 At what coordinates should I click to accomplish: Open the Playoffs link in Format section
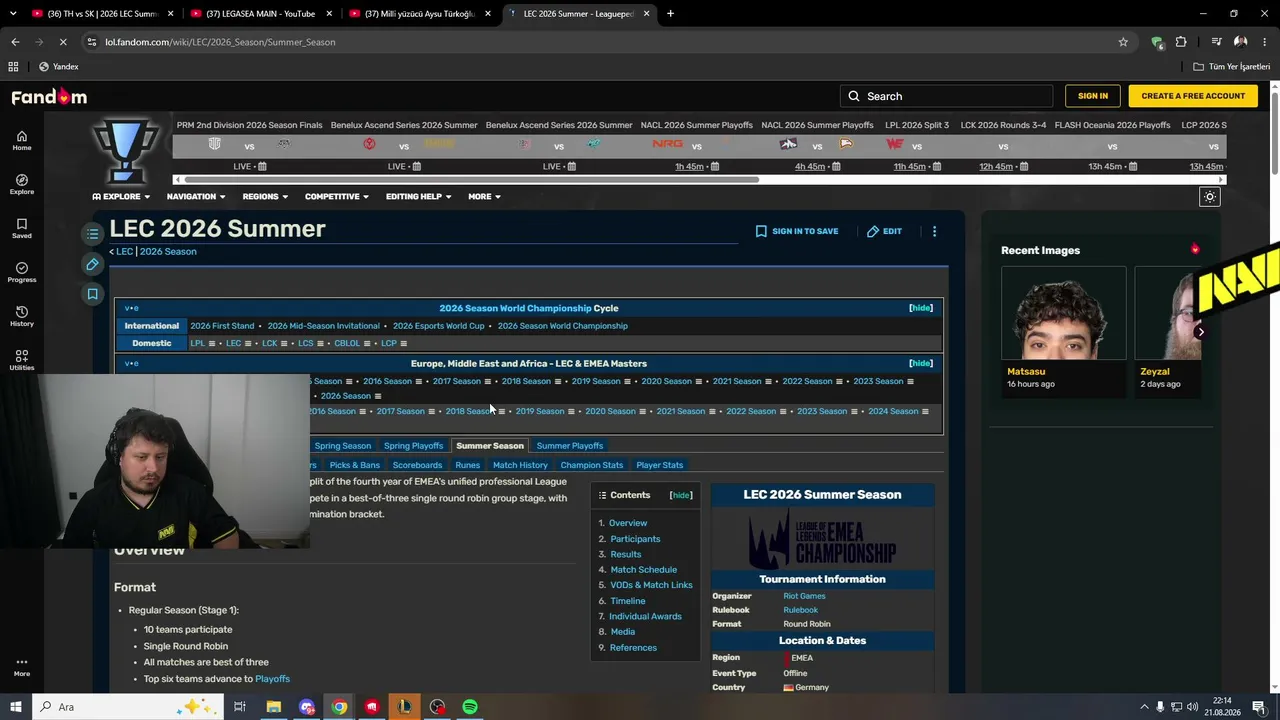272,679
